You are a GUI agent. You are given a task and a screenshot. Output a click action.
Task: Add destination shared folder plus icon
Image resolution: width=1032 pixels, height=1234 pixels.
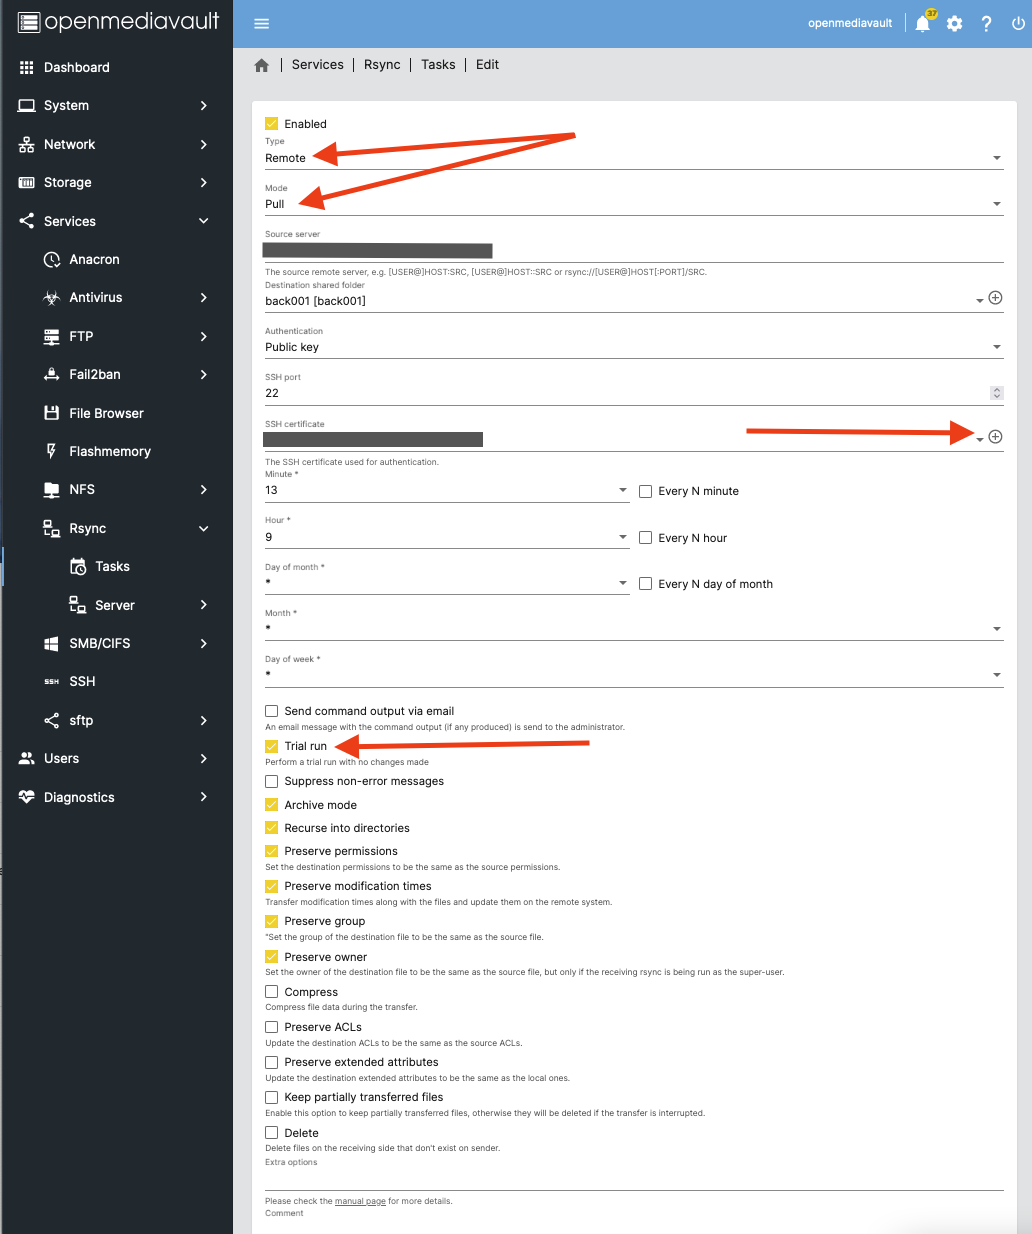[x=995, y=298]
